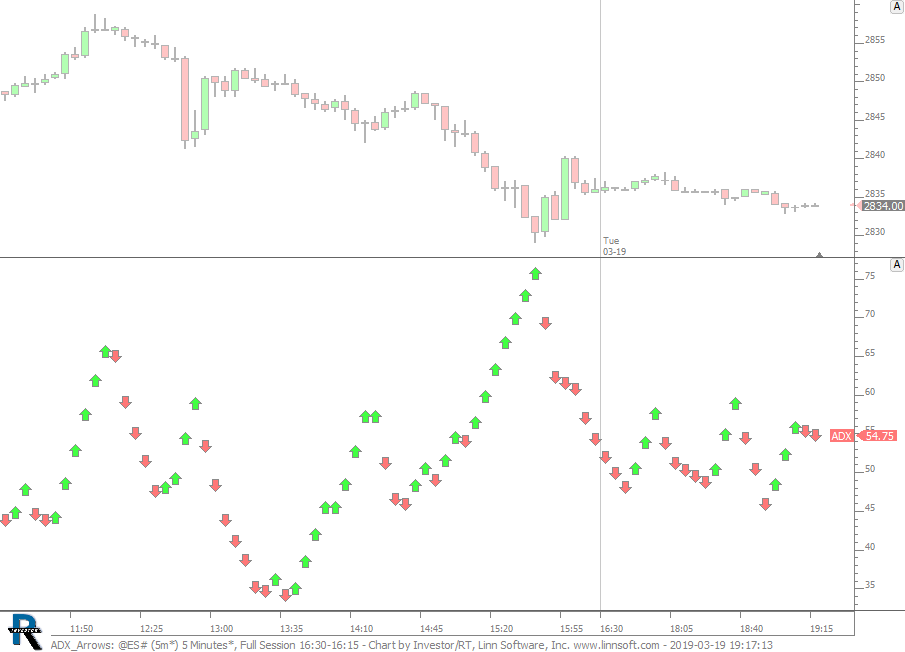
Task: Click the 75 level on ADX scale
Action: (870, 276)
